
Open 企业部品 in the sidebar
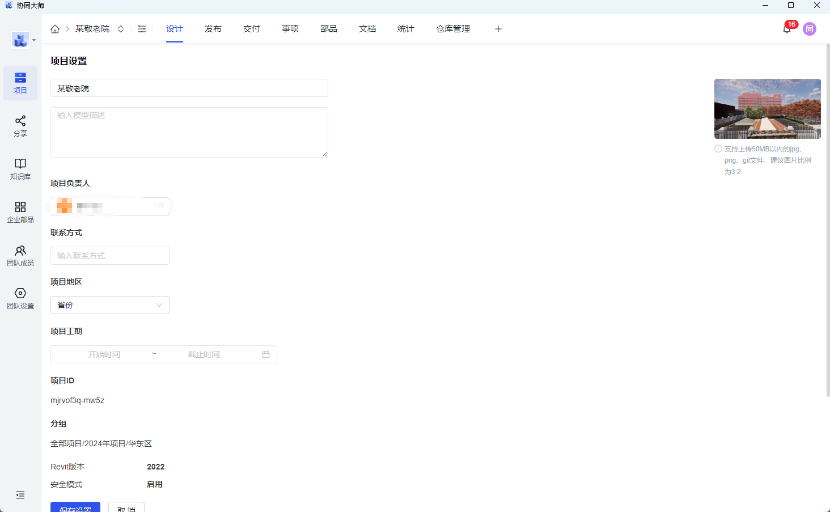(x=20, y=211)
